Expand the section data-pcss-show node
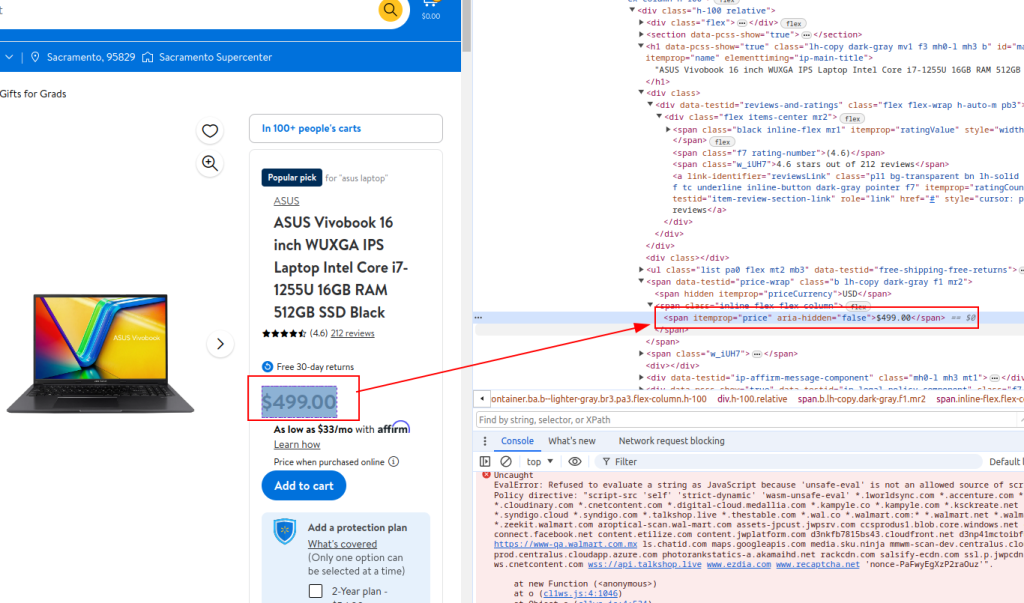The image size is (1024, 603). pos(641,34)
